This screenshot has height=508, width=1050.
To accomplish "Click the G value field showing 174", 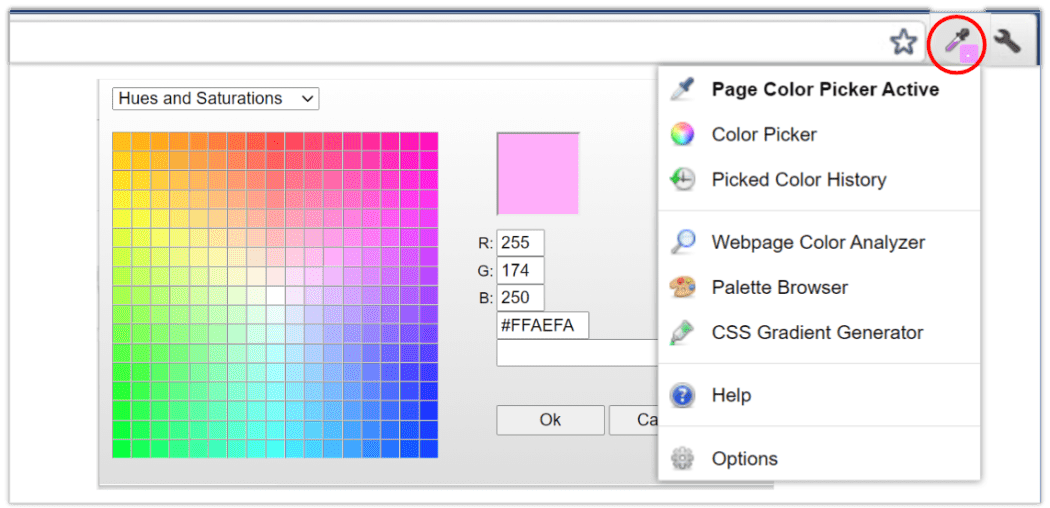I will [x=520, y=270].
